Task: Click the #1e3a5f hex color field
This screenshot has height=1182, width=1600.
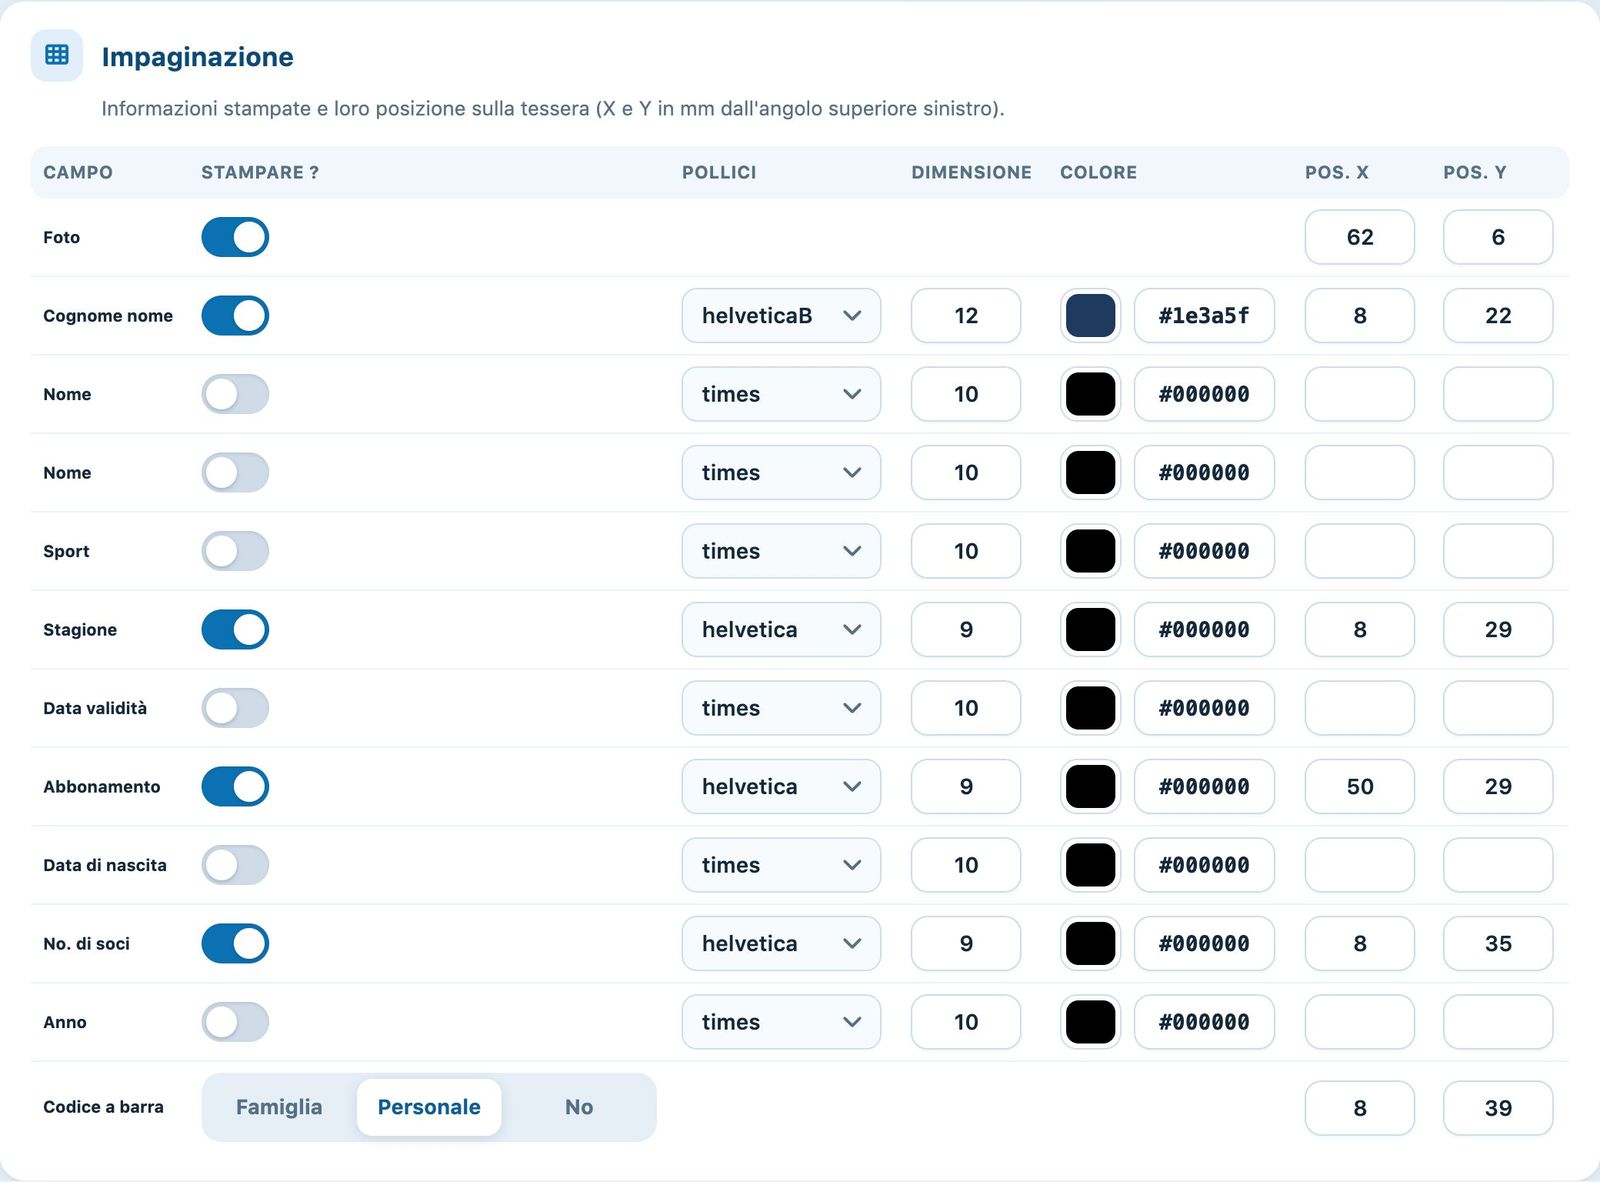Action: [1204, 315]
